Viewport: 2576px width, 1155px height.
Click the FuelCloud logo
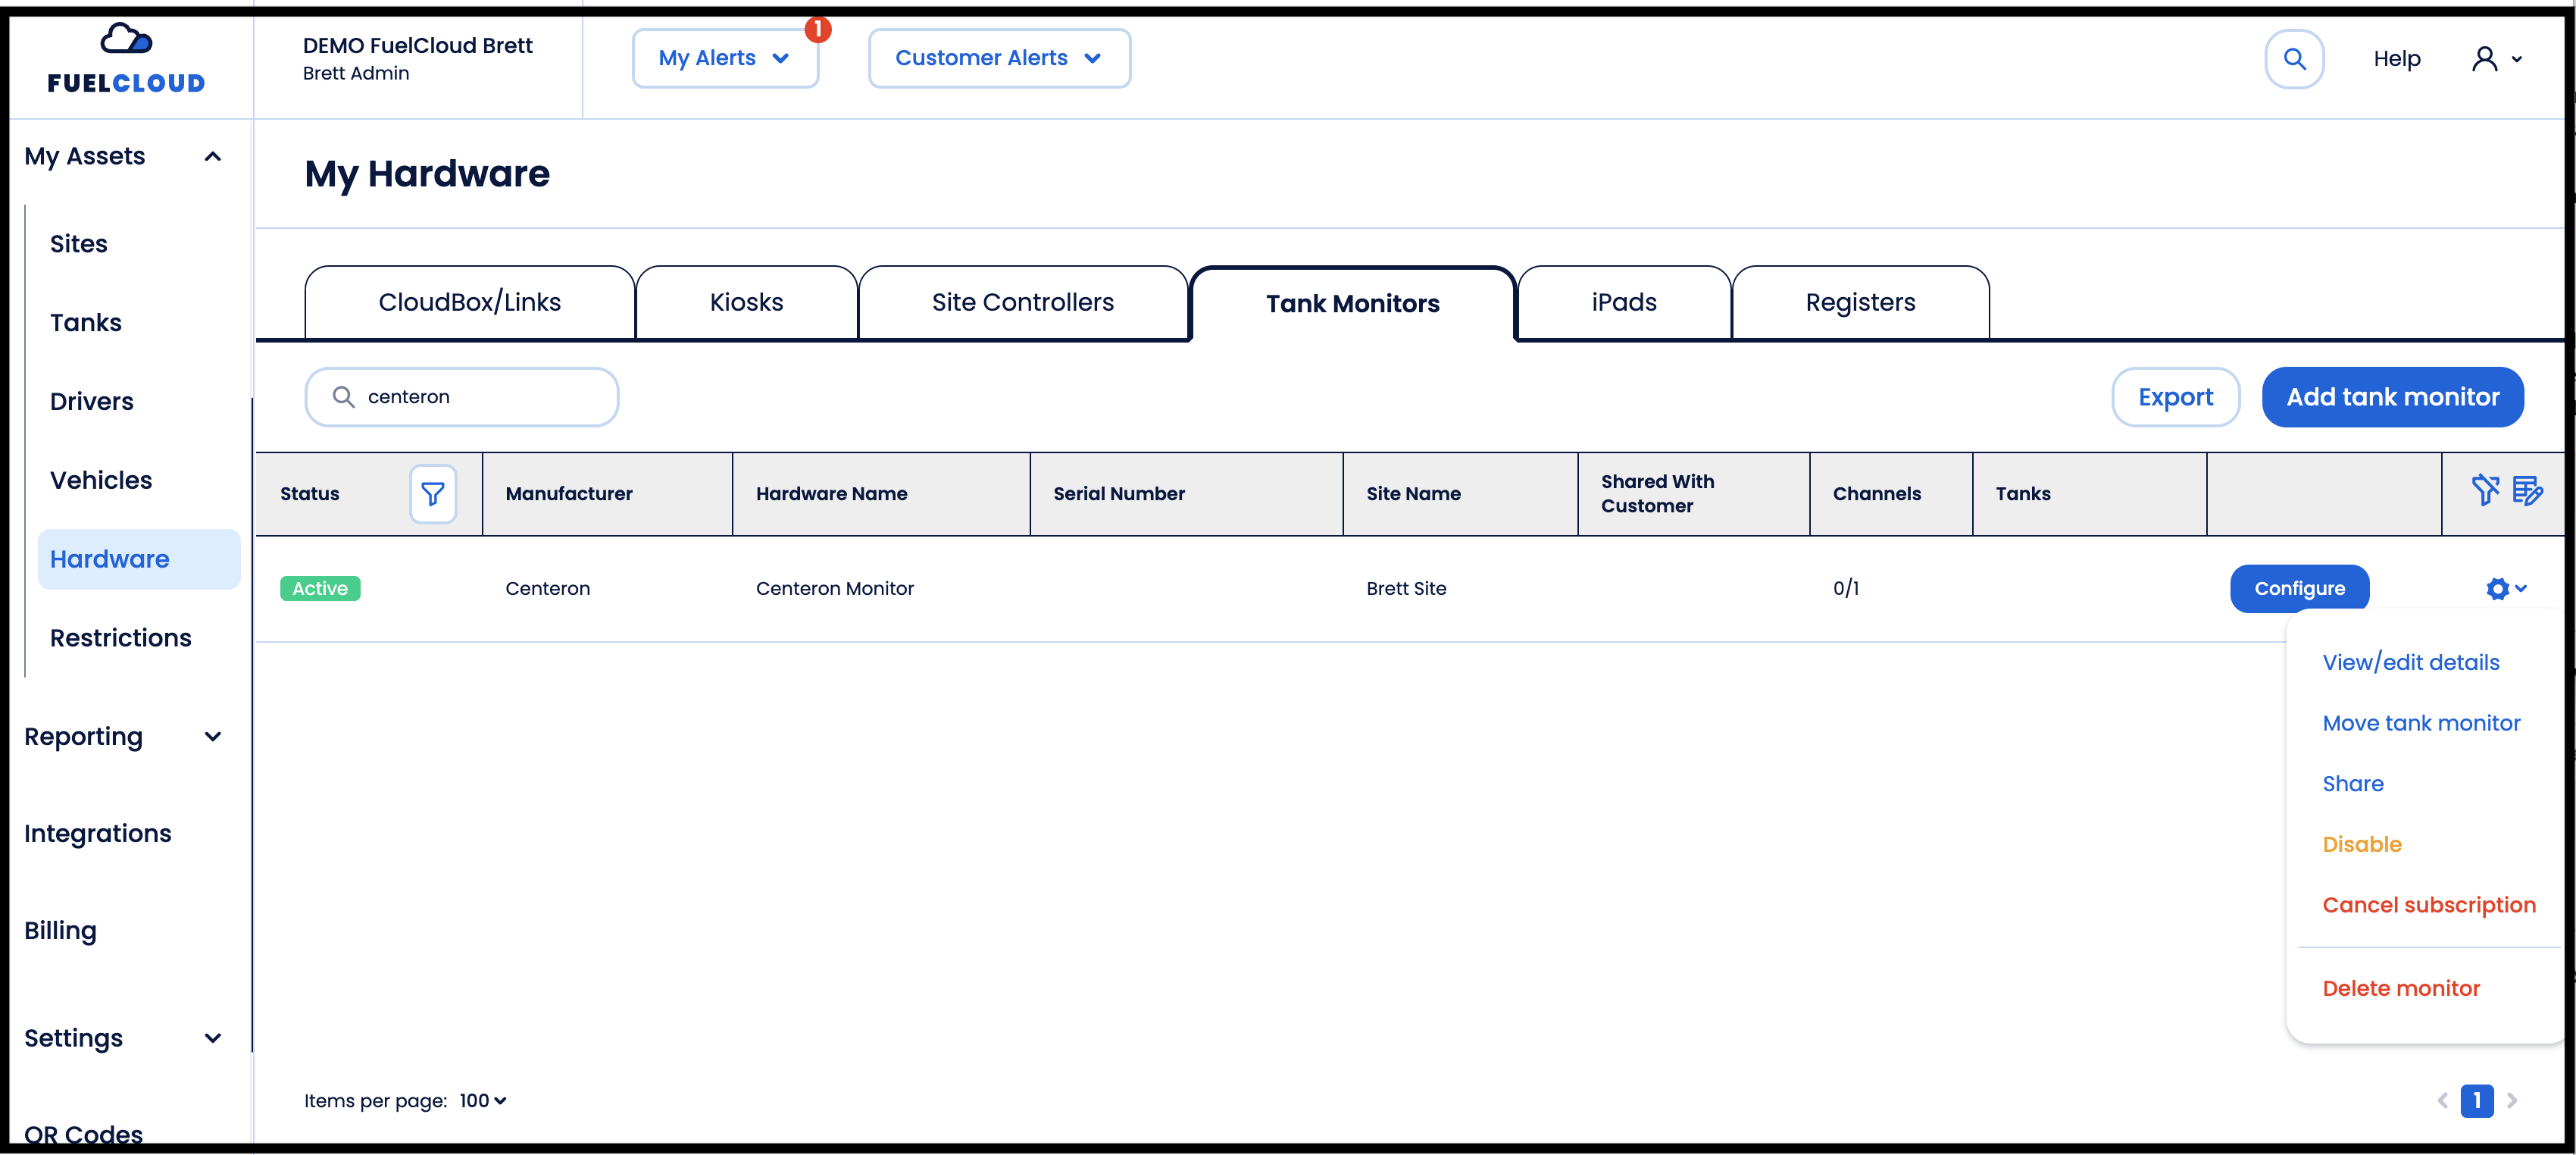[x=126, y=58]
